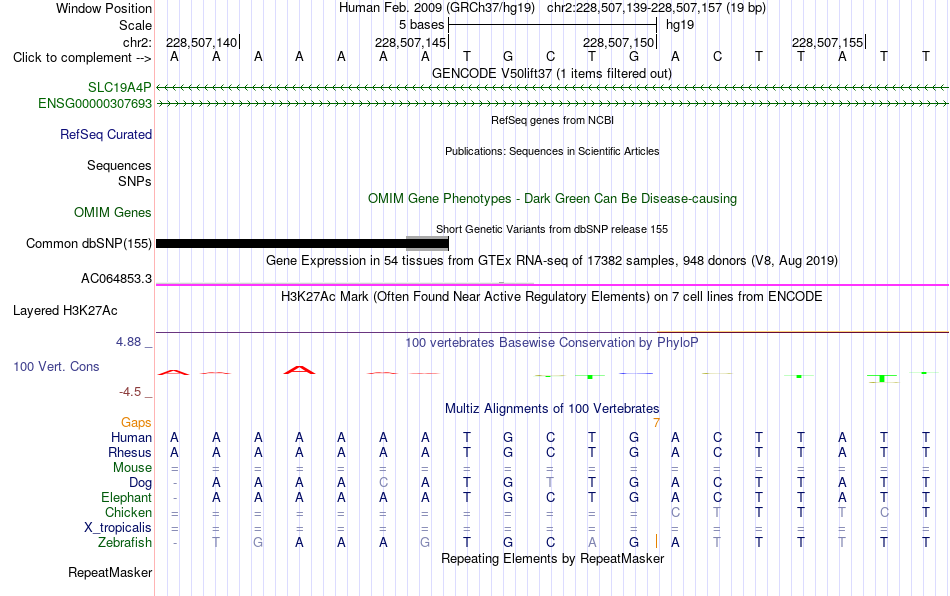Click the Dog alignment row label
950x596 pixels.
[x=140, y=483]
